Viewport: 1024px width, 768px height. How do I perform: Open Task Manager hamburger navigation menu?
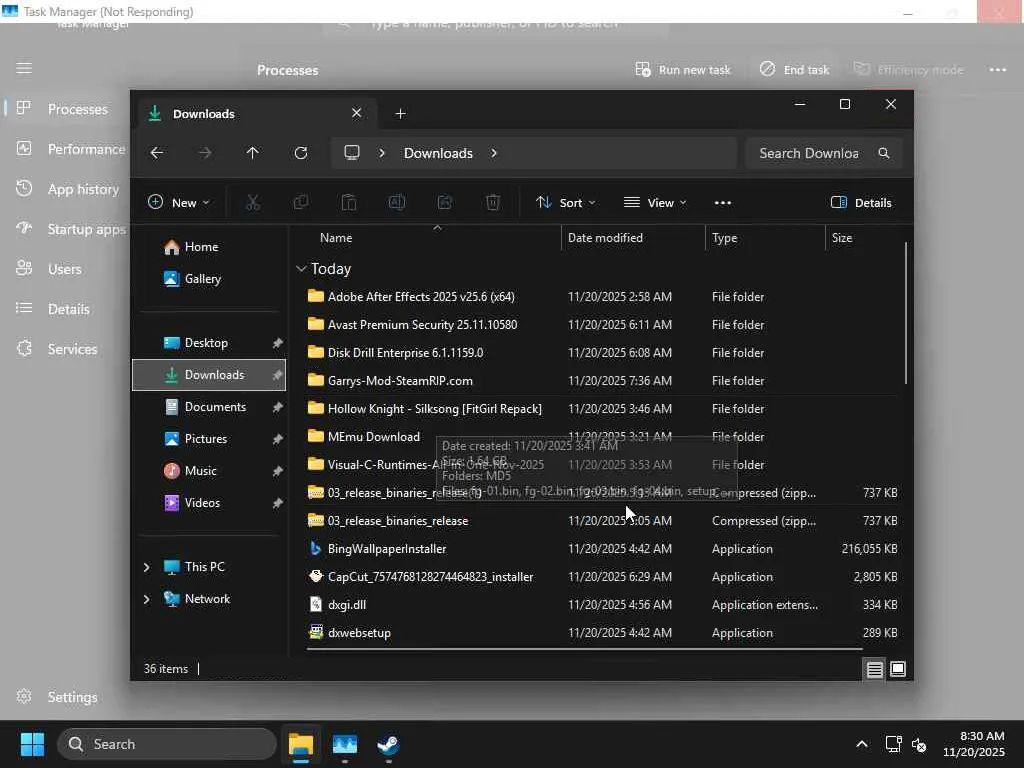(24, 69)
